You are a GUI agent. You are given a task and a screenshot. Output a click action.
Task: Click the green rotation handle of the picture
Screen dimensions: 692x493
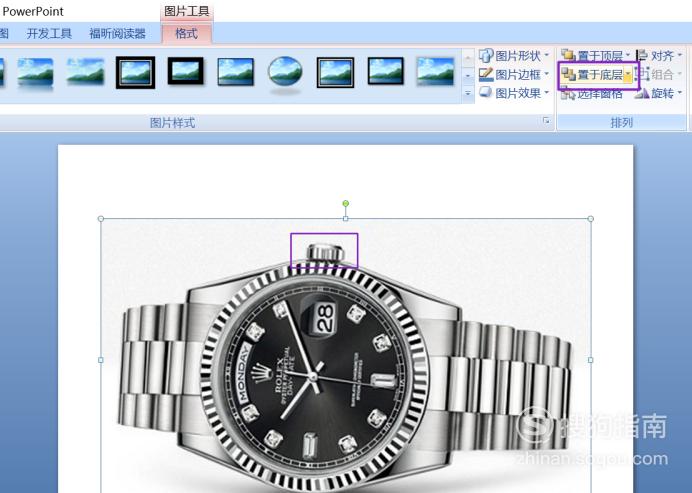pos(346,203)
